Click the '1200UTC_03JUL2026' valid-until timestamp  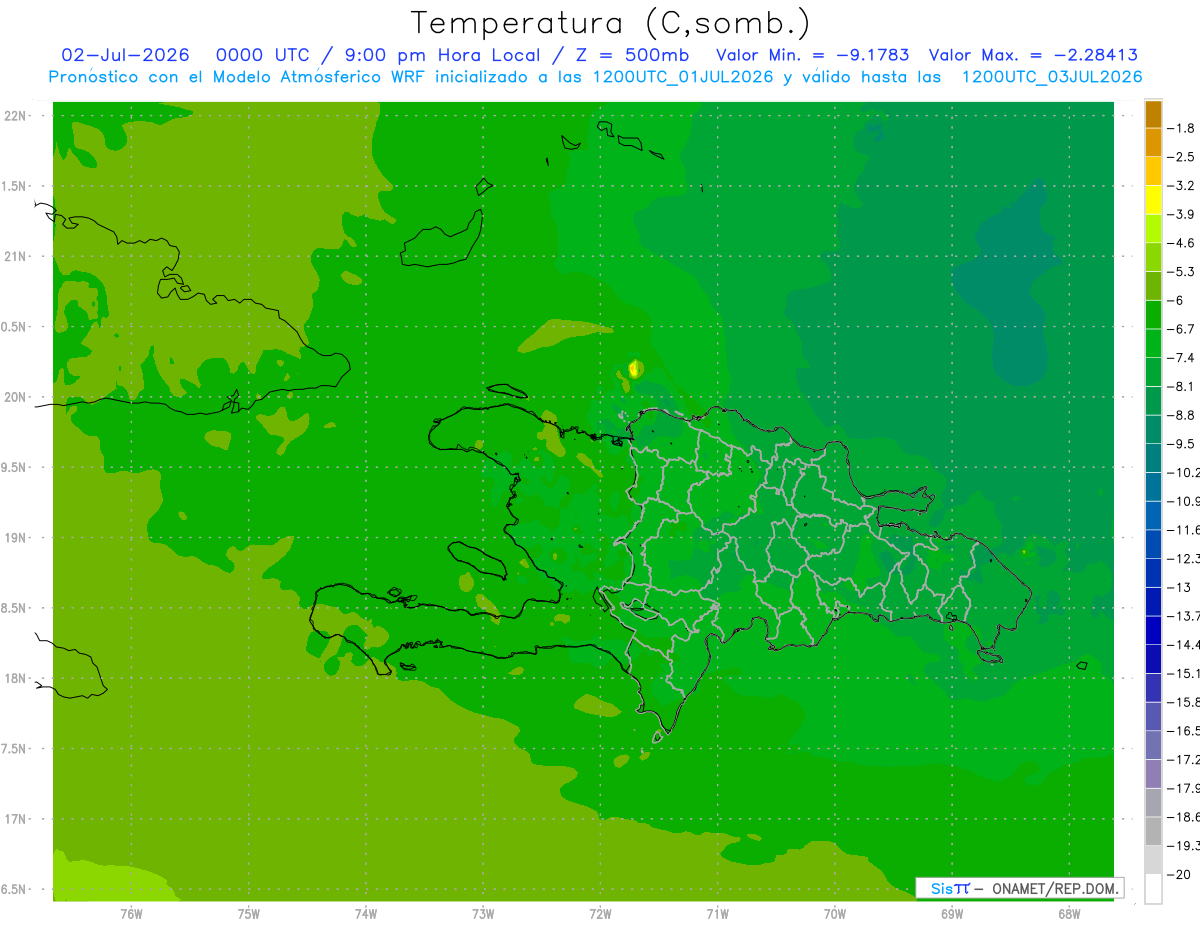click(1052, 77)
